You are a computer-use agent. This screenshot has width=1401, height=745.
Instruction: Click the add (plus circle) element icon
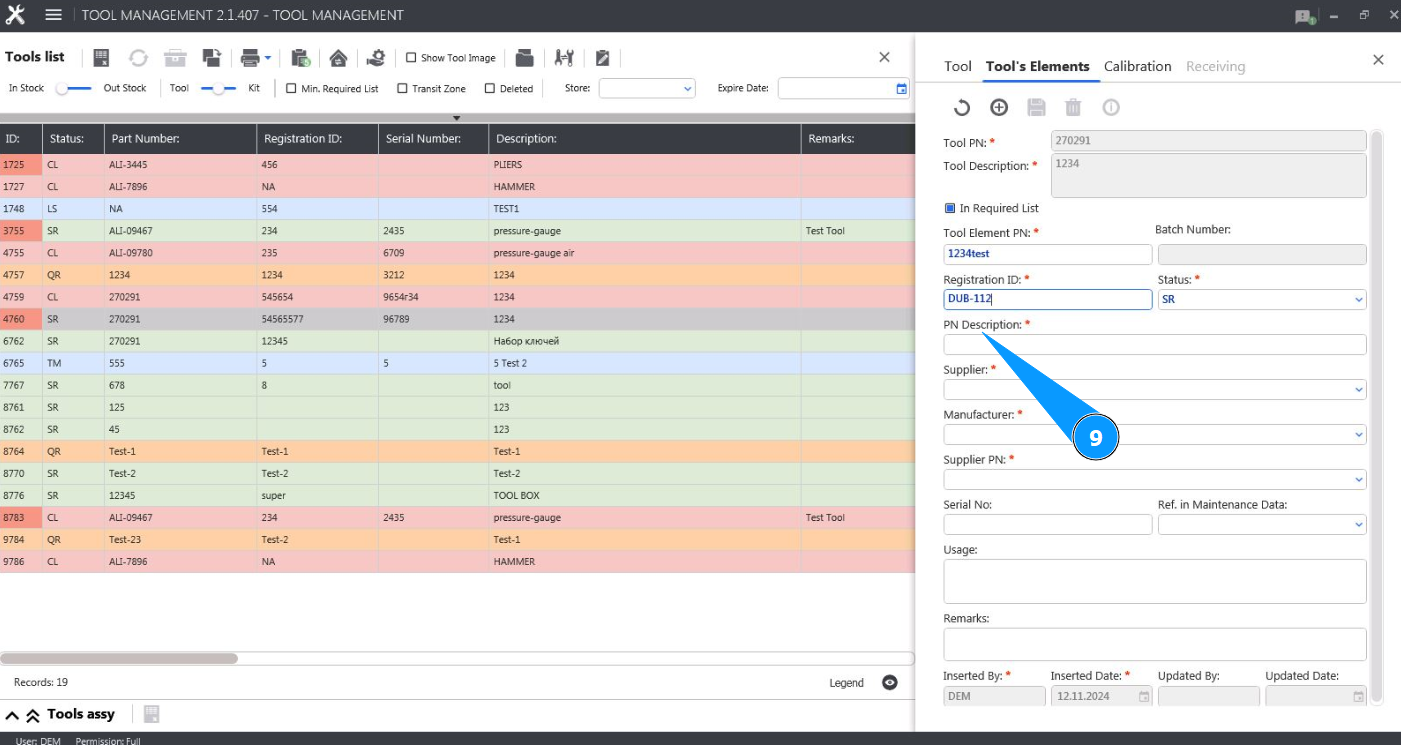pos(999,108)
